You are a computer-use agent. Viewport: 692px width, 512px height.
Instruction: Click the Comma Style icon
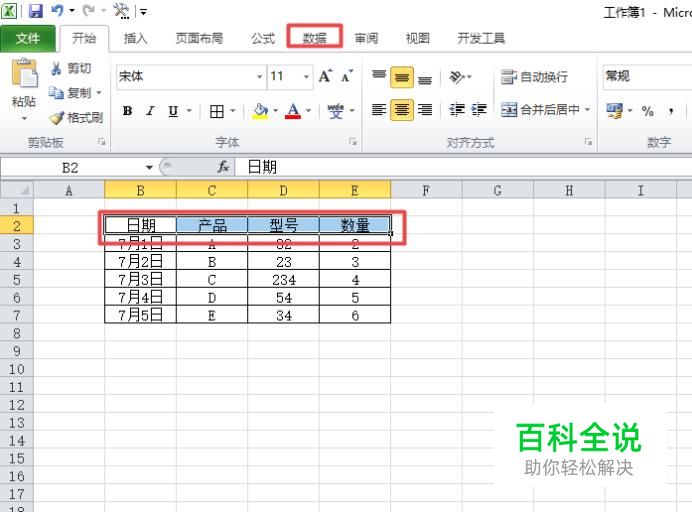(671, 111)
